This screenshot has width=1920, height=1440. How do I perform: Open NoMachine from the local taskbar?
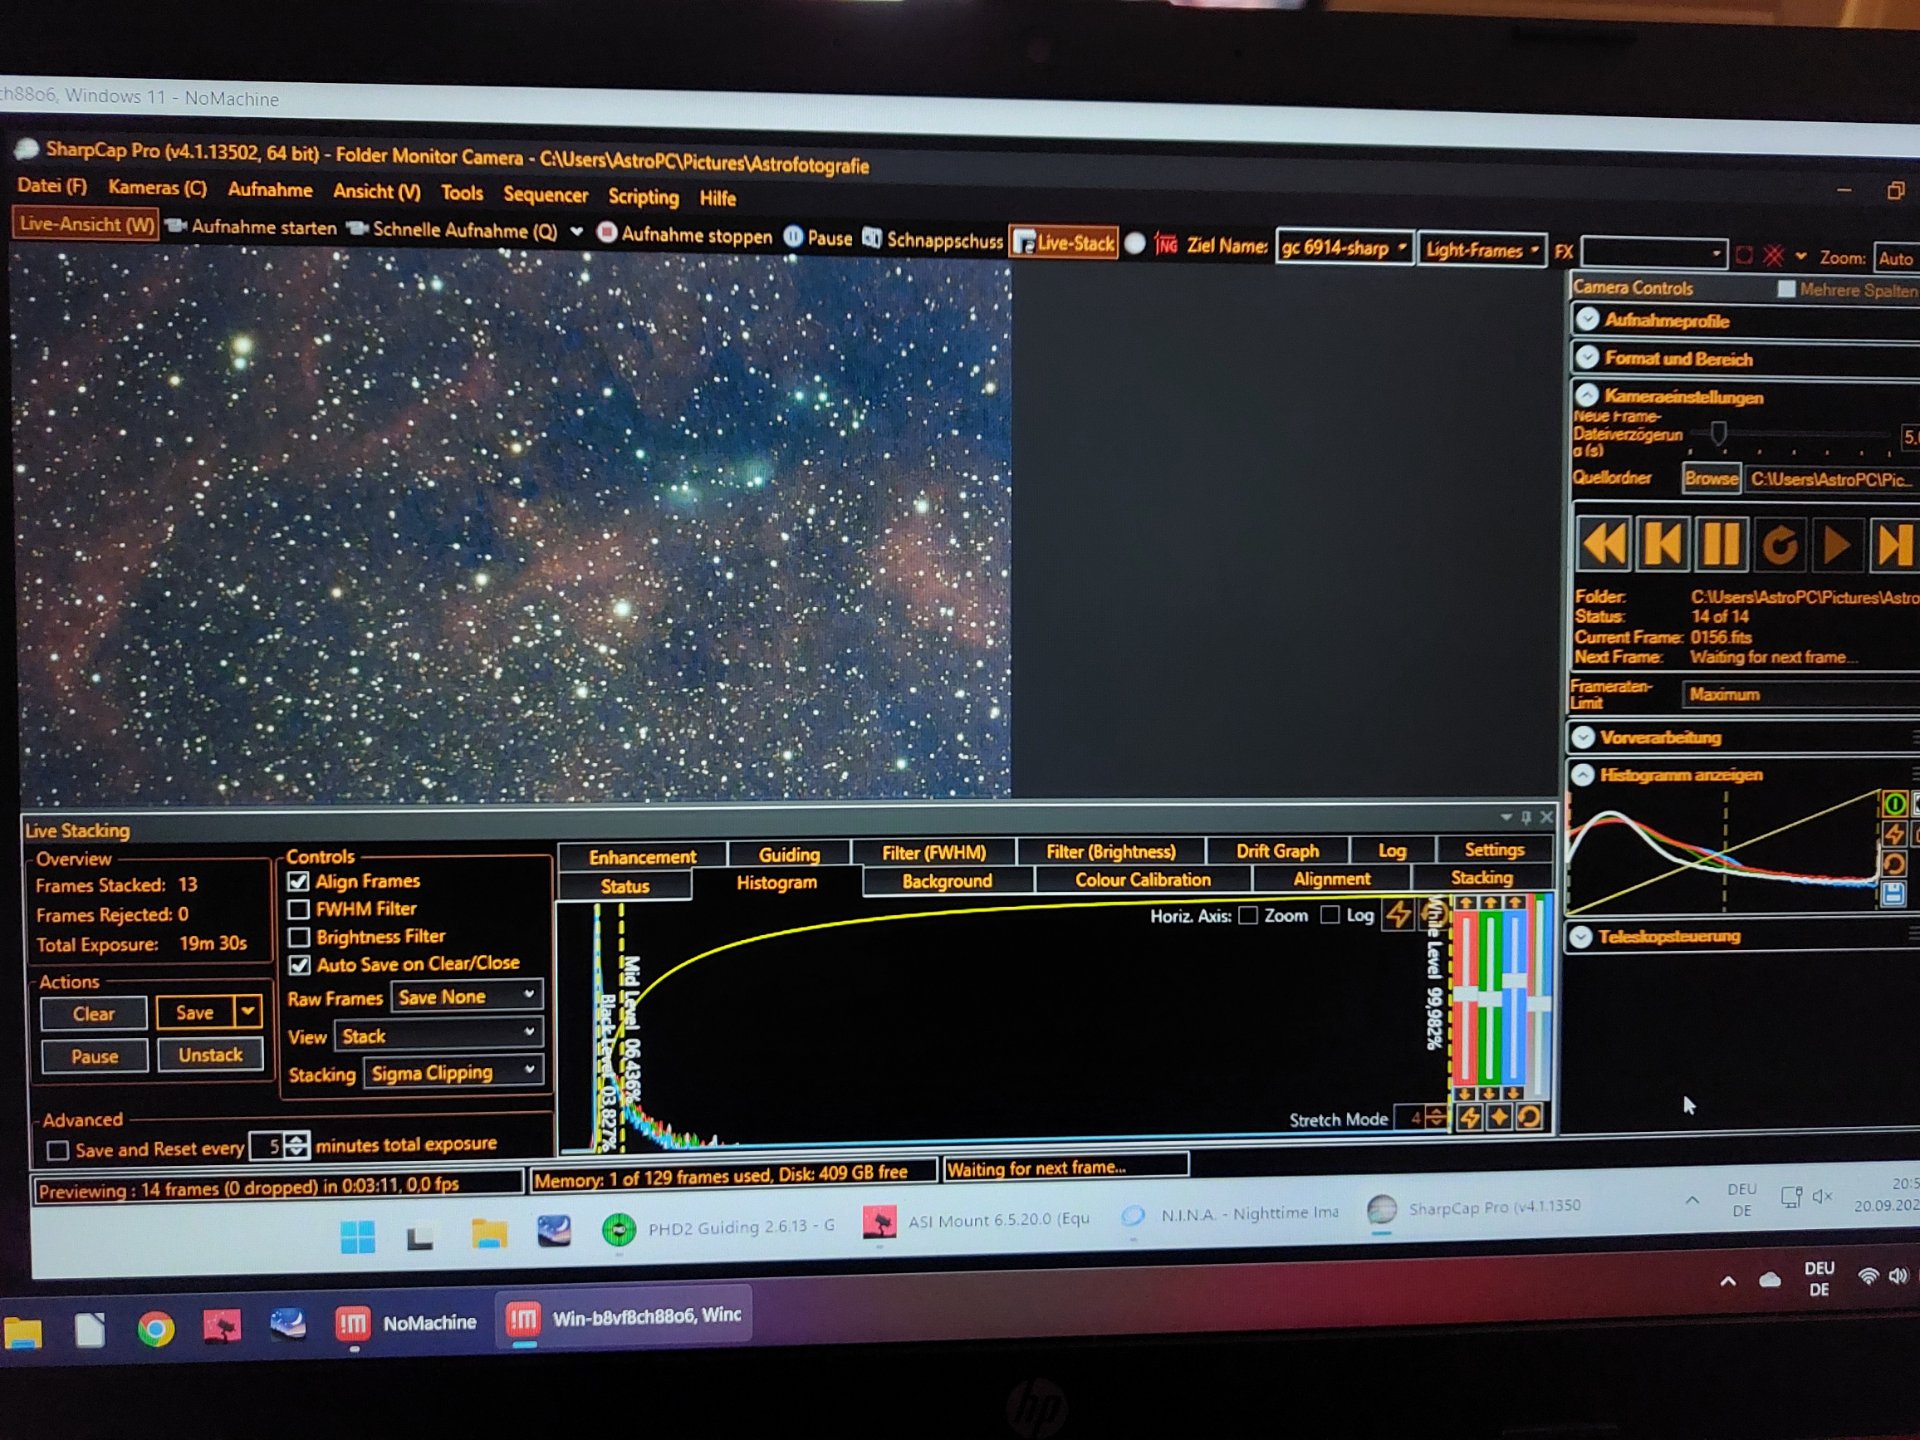pos(405,1324)
